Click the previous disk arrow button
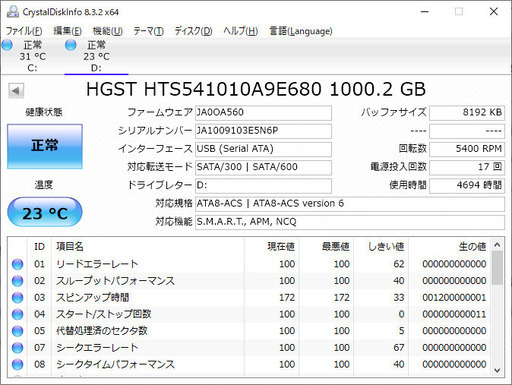The height and width of the screenshot is (385, 512). (16, 91)
